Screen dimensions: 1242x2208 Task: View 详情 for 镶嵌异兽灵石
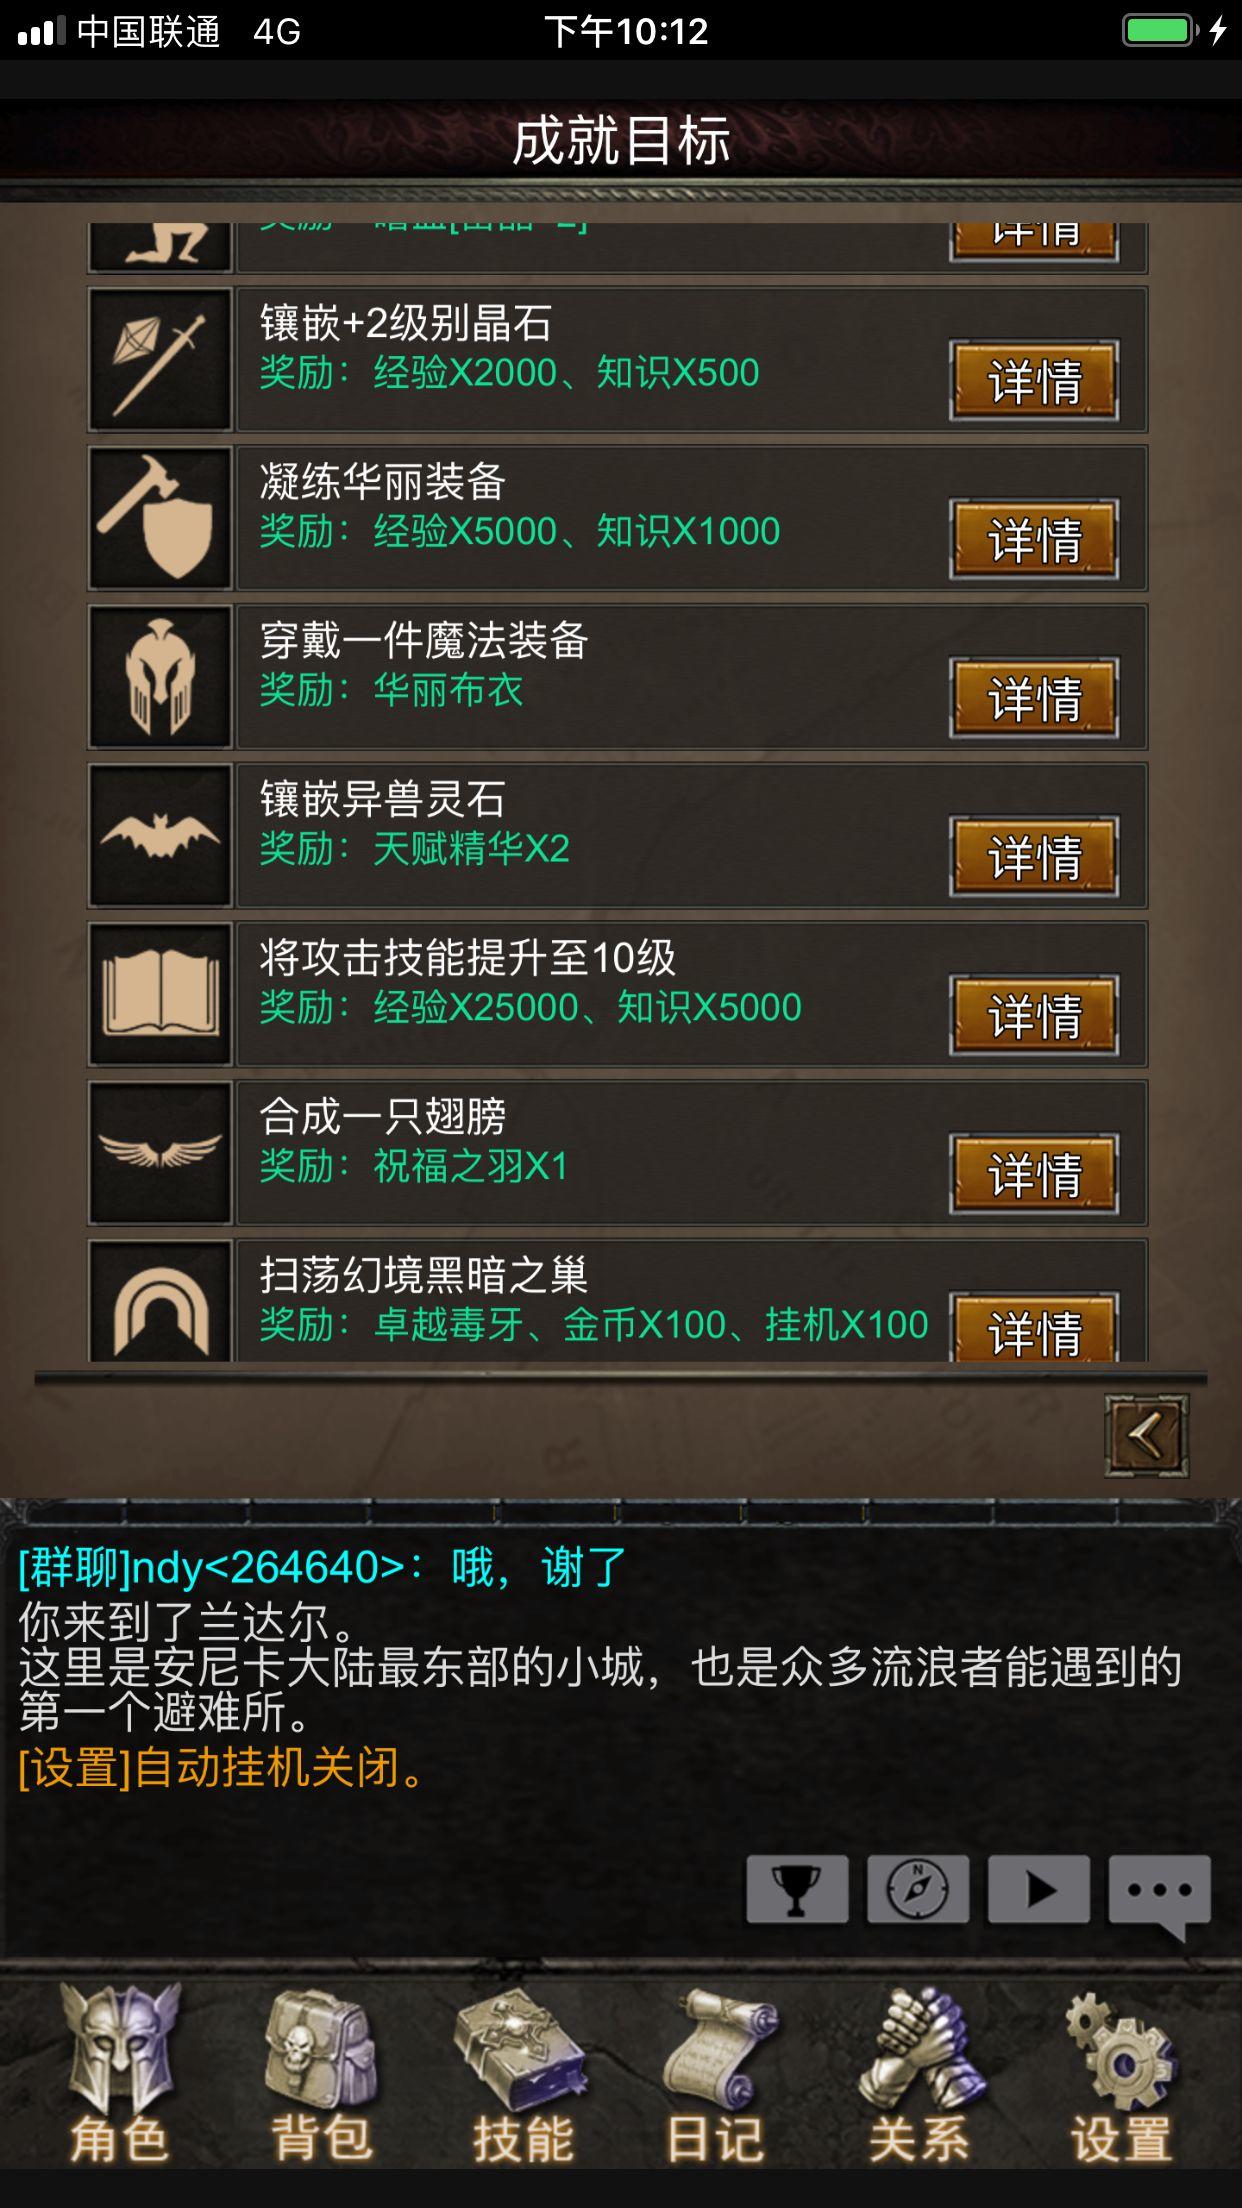(1034, 857)
